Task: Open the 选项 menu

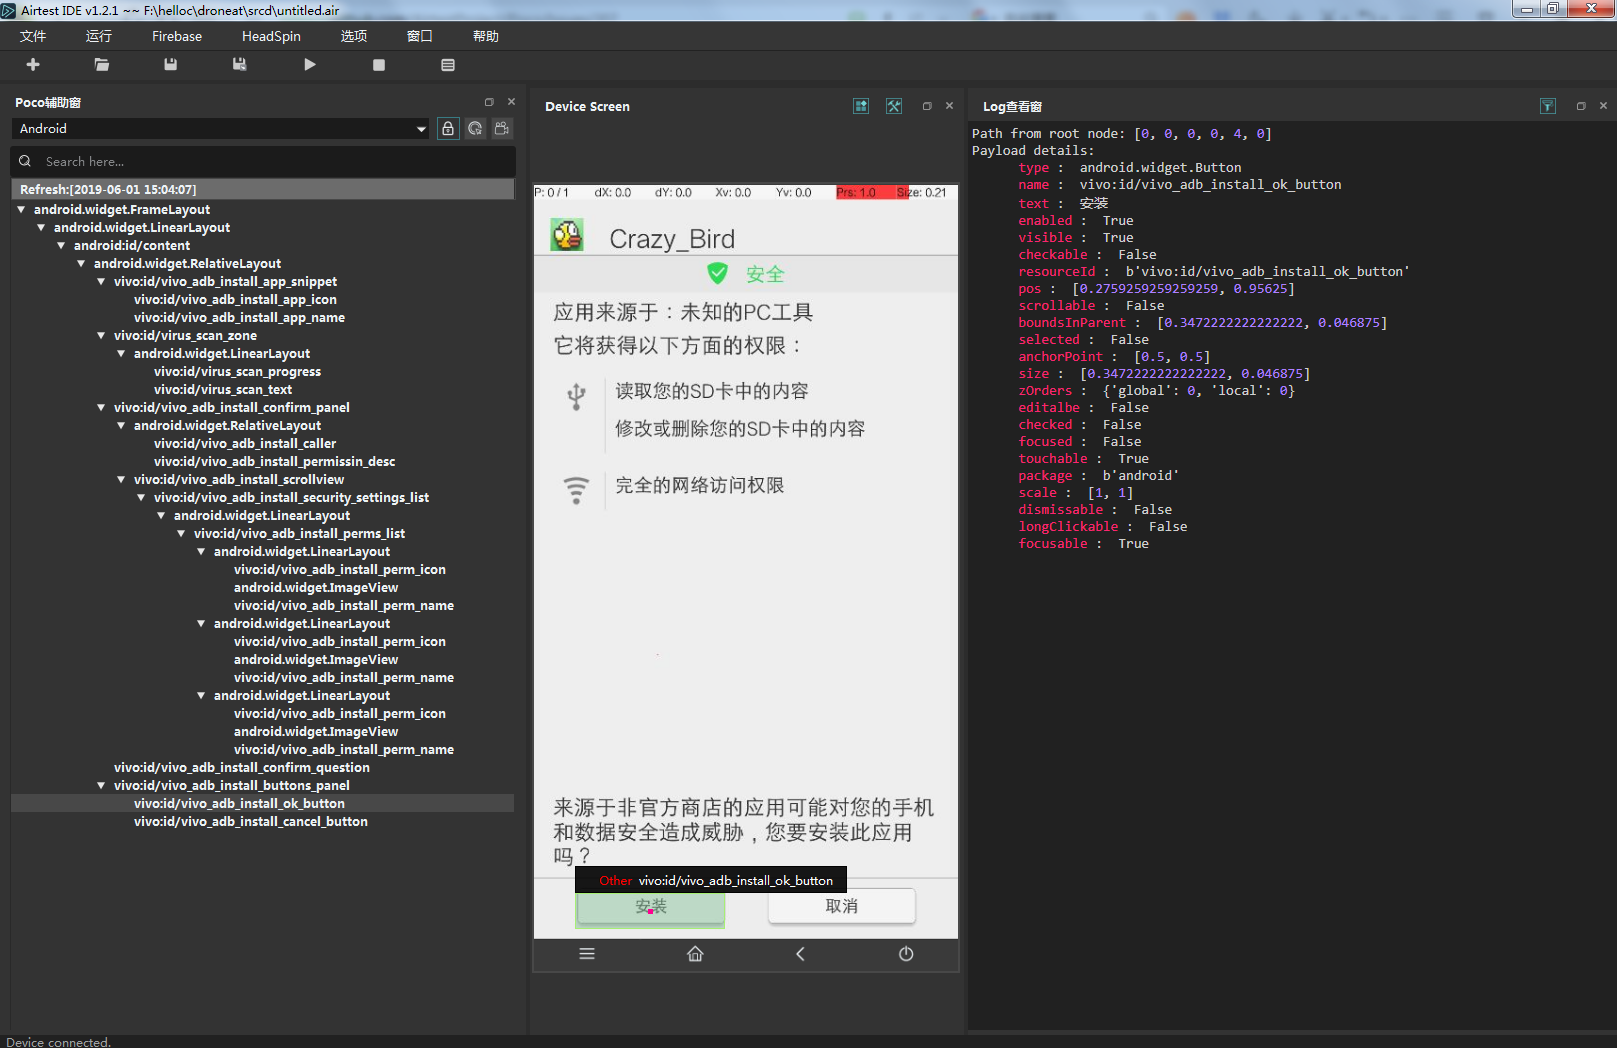Action: (354, 36)
